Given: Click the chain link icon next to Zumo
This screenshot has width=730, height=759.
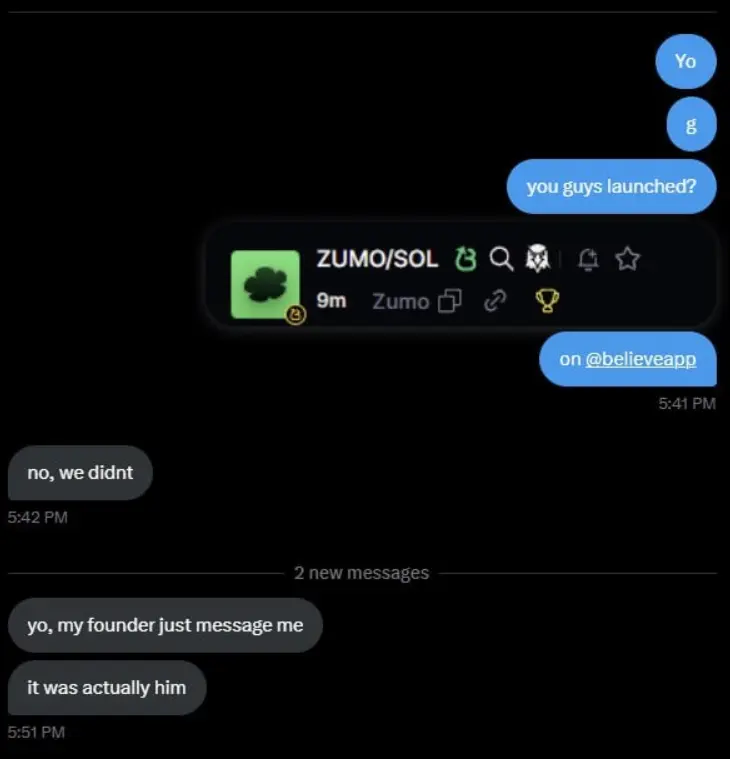Looking at the screenshot, I should point(495,301).
